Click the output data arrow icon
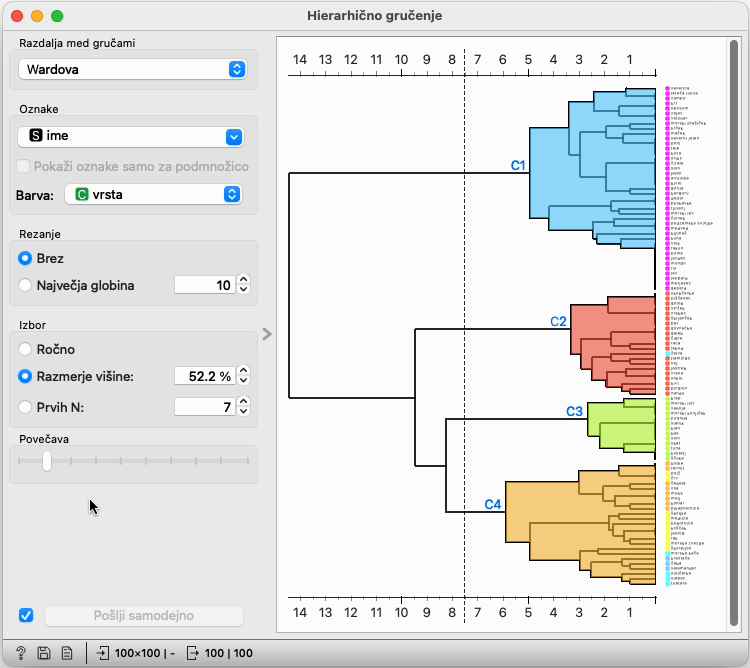 click(192, 653)
